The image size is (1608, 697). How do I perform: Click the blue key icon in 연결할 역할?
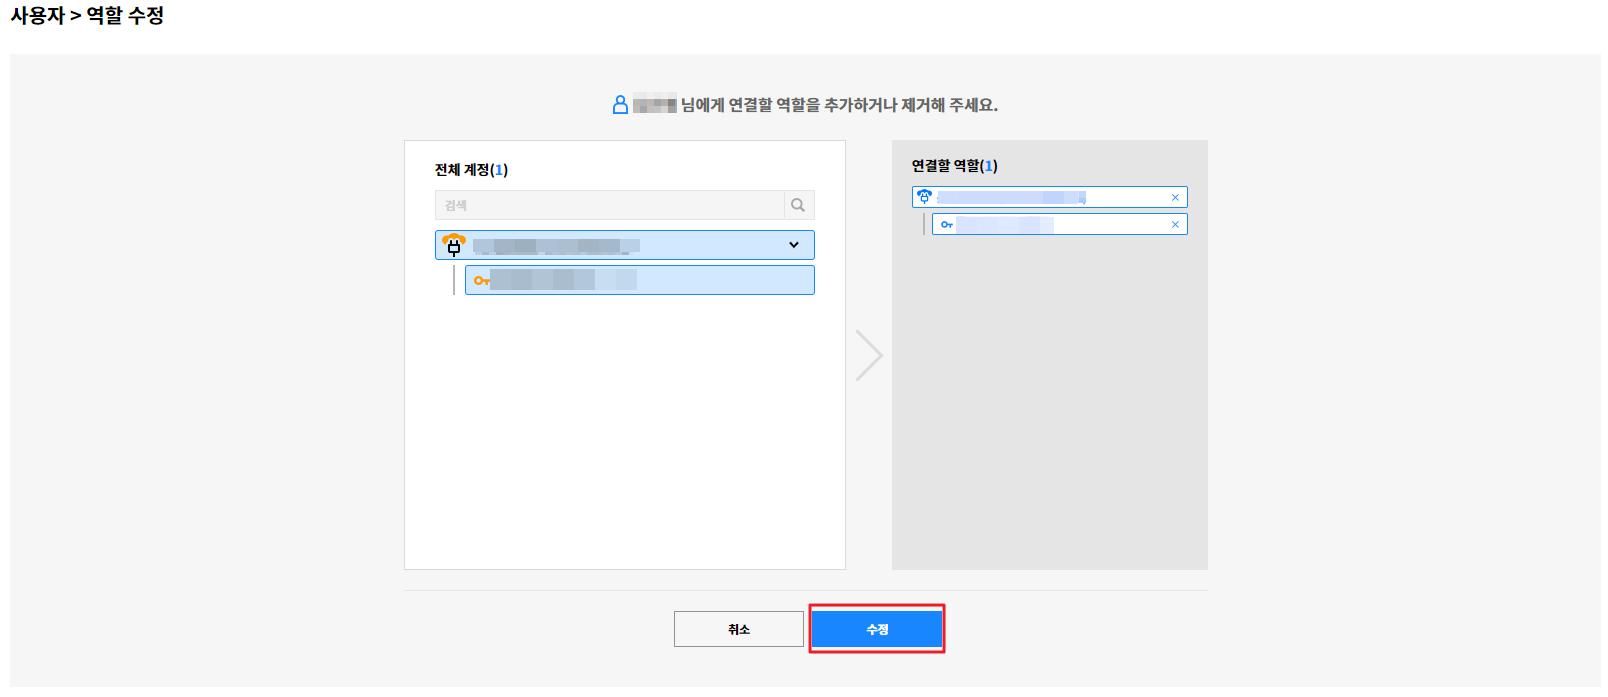coord(946,225)
